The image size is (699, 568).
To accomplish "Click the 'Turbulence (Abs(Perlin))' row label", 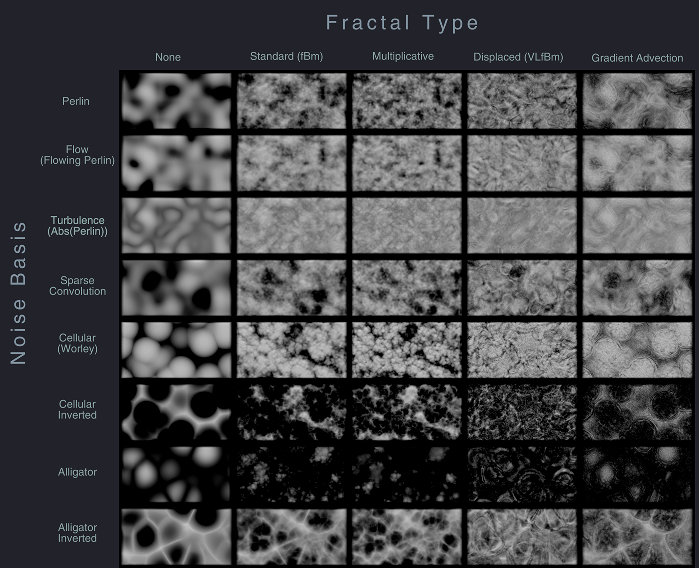I will point(77,226).
